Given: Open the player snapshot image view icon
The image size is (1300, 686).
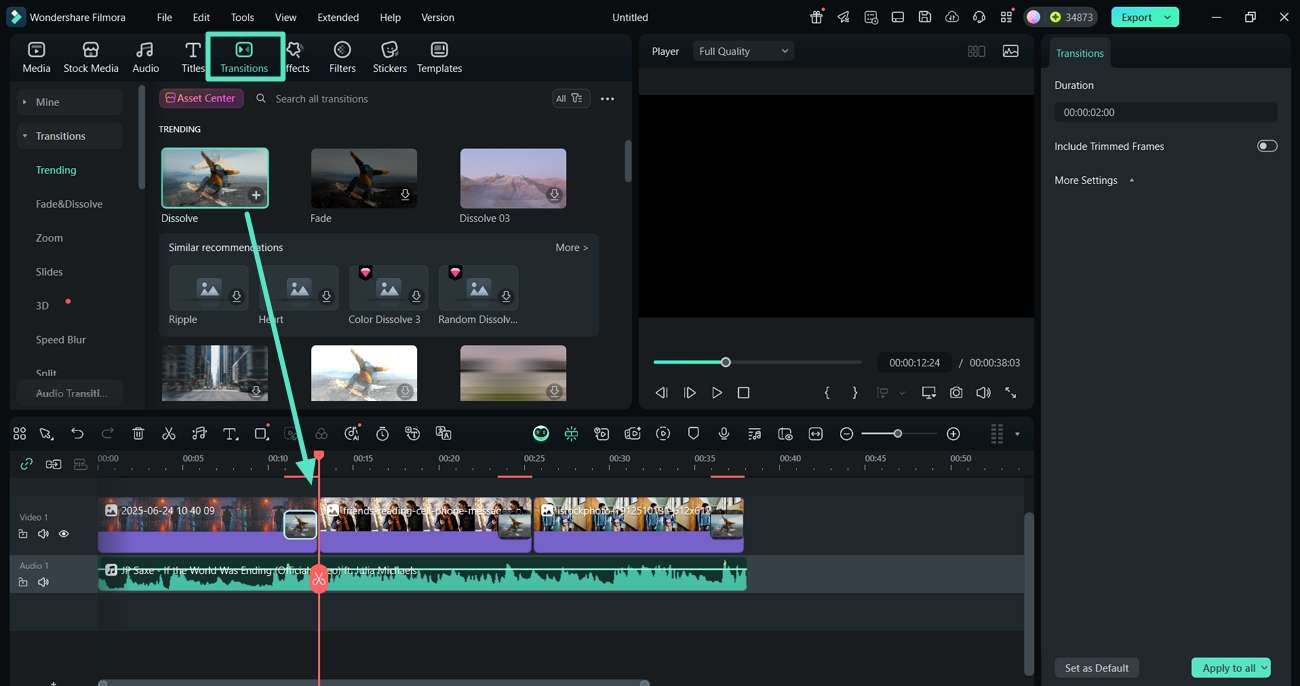Looking at the screenshot, I should (1011, 51).
